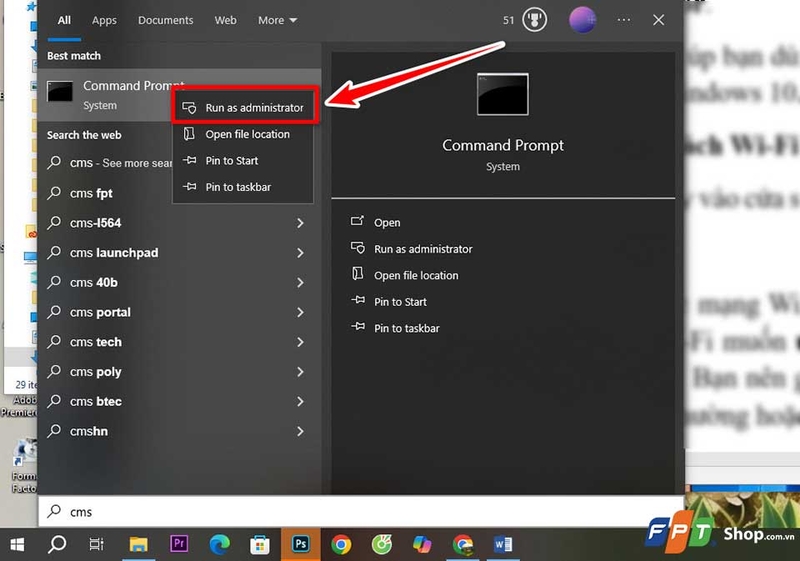Choose Open file location in context menu
This screenshot has width=800, height=561.
tap(243, 134)
